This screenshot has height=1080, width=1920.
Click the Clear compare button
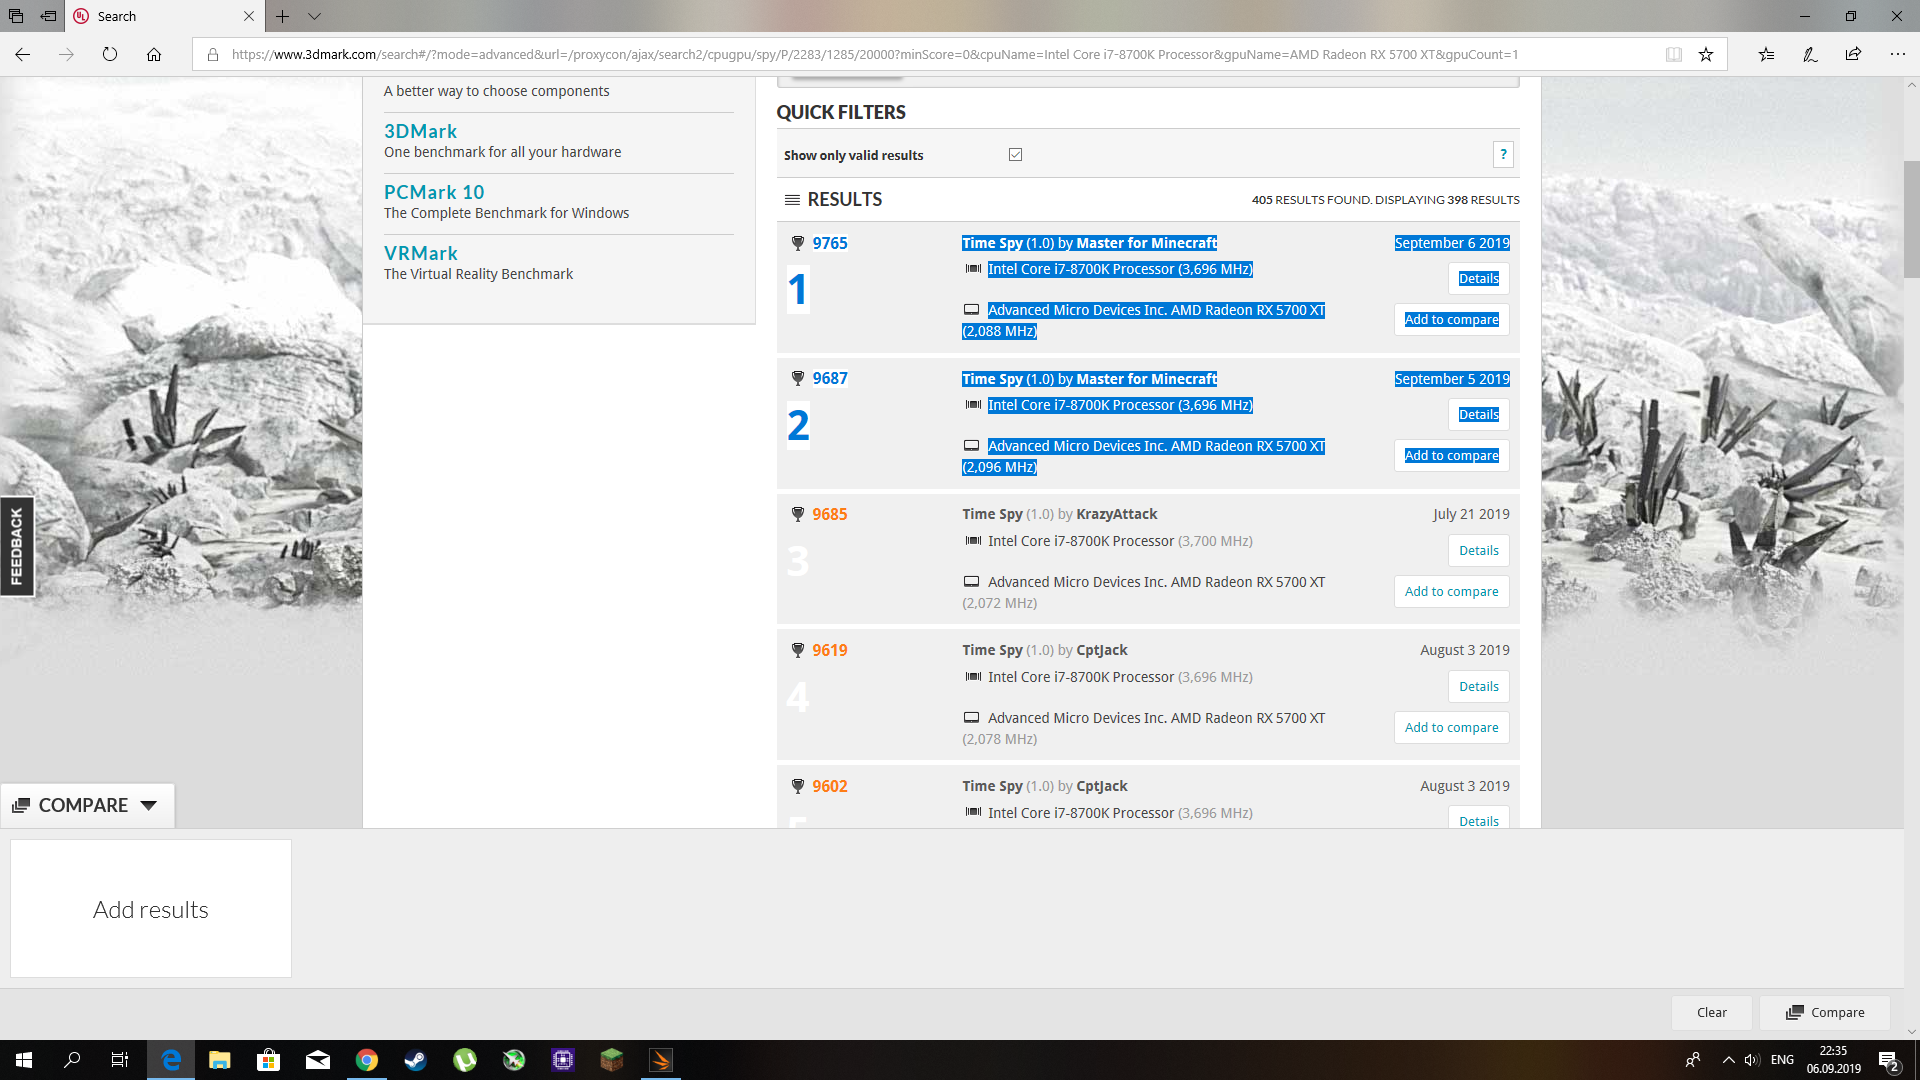pyautogui.click(x=1711, y=1012)
